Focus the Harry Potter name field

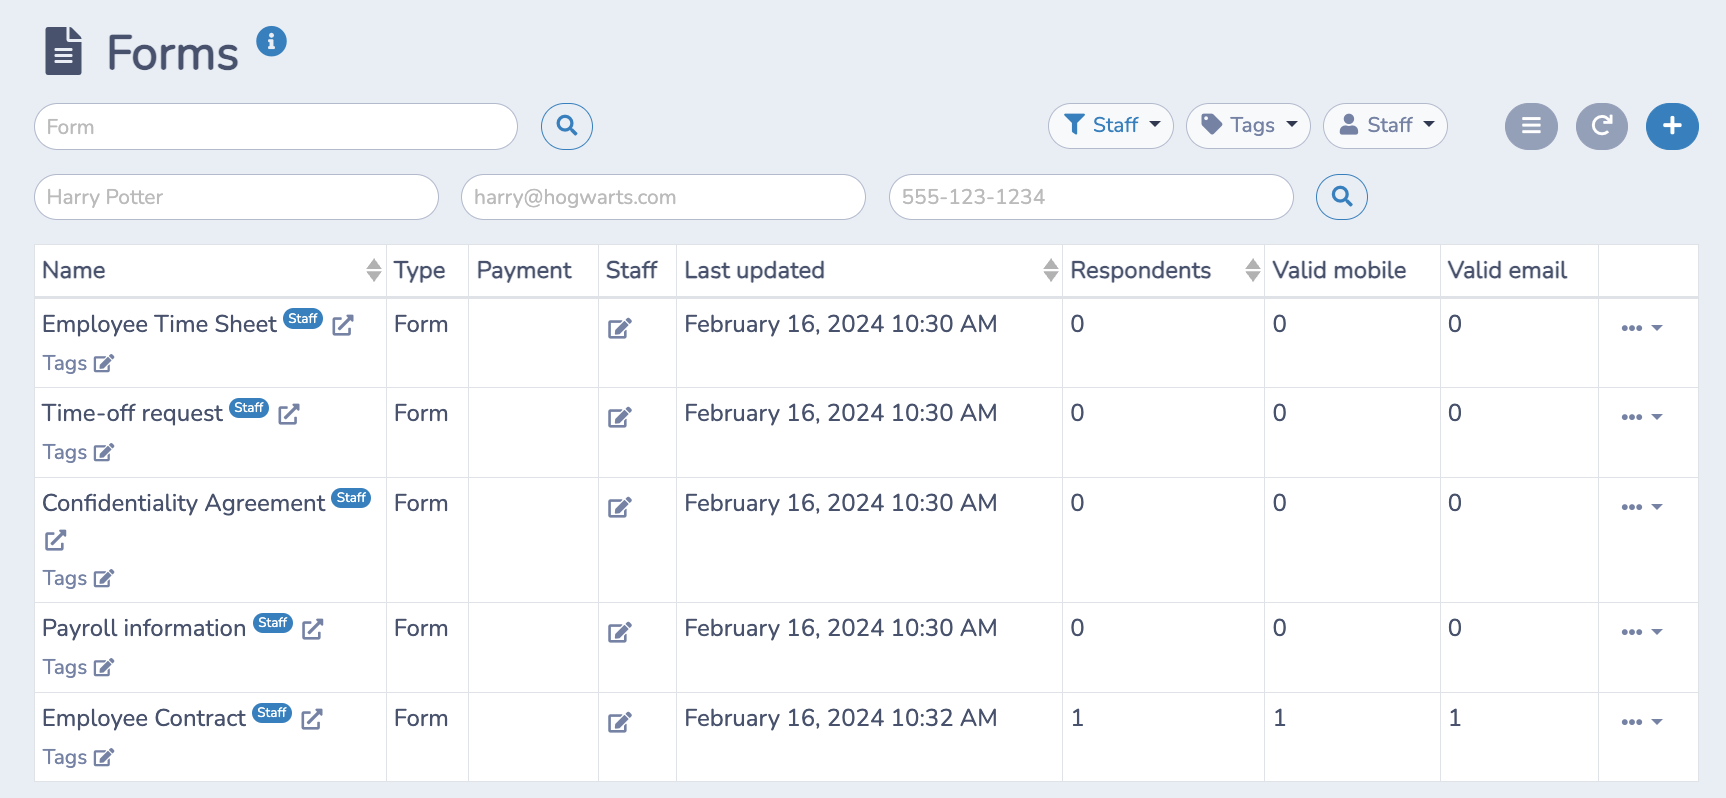click(237, 197)
